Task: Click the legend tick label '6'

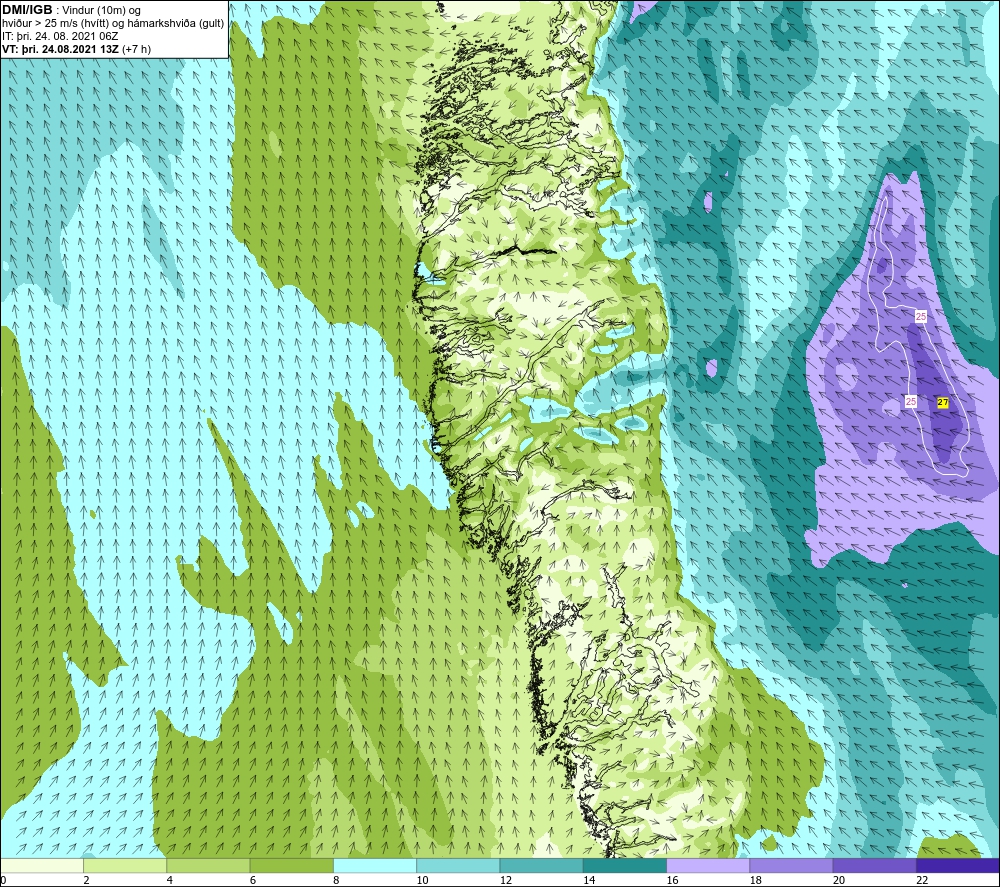Action: (253, 881)
